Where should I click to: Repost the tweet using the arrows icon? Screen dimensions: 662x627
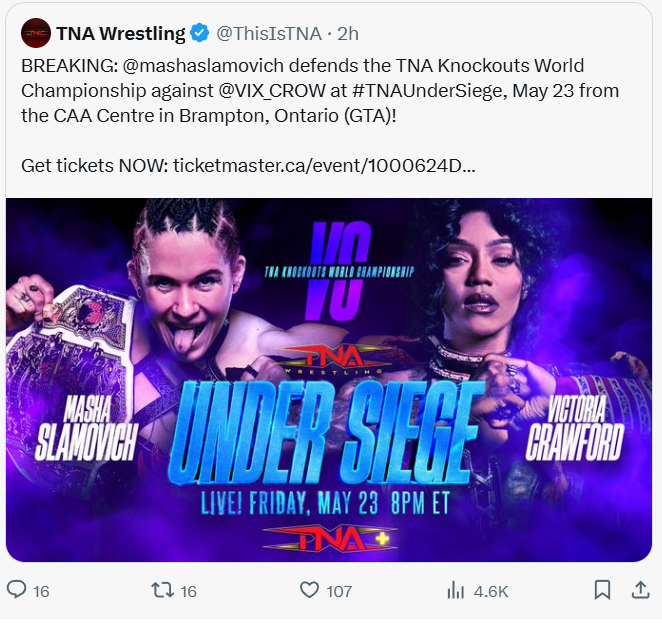pos(162,590)
